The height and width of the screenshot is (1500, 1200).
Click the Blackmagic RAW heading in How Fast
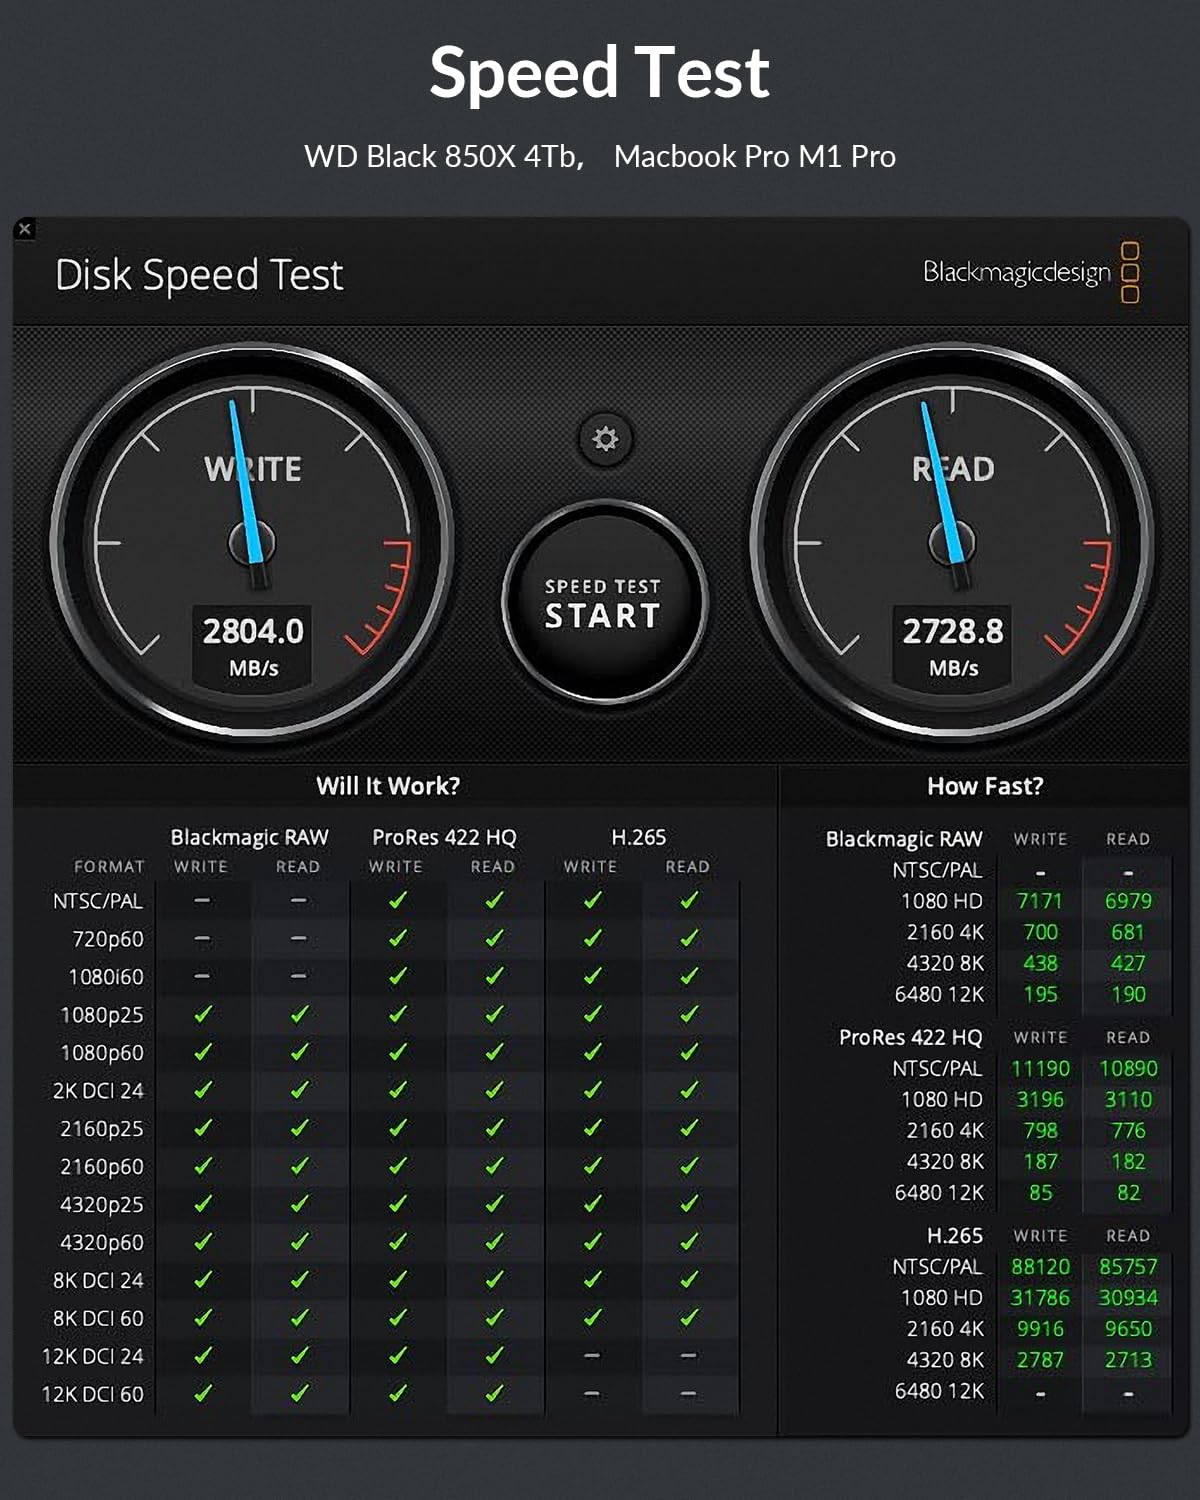pos(904,839)
